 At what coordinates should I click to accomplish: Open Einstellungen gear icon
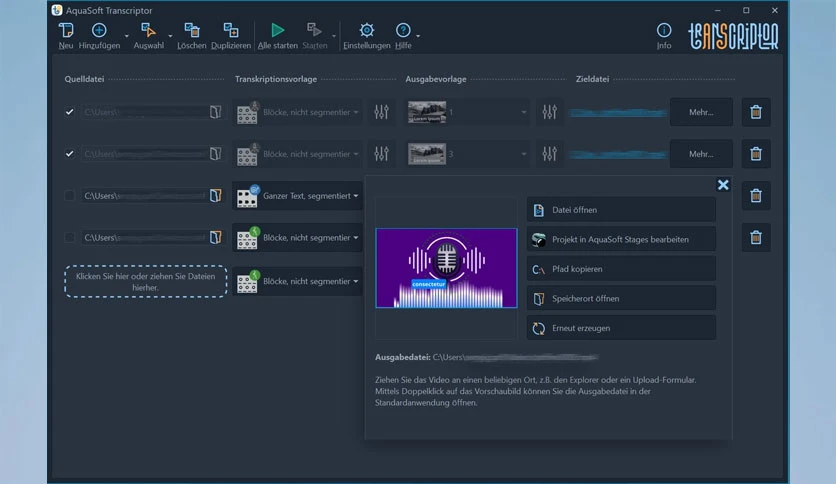point(366,30)
